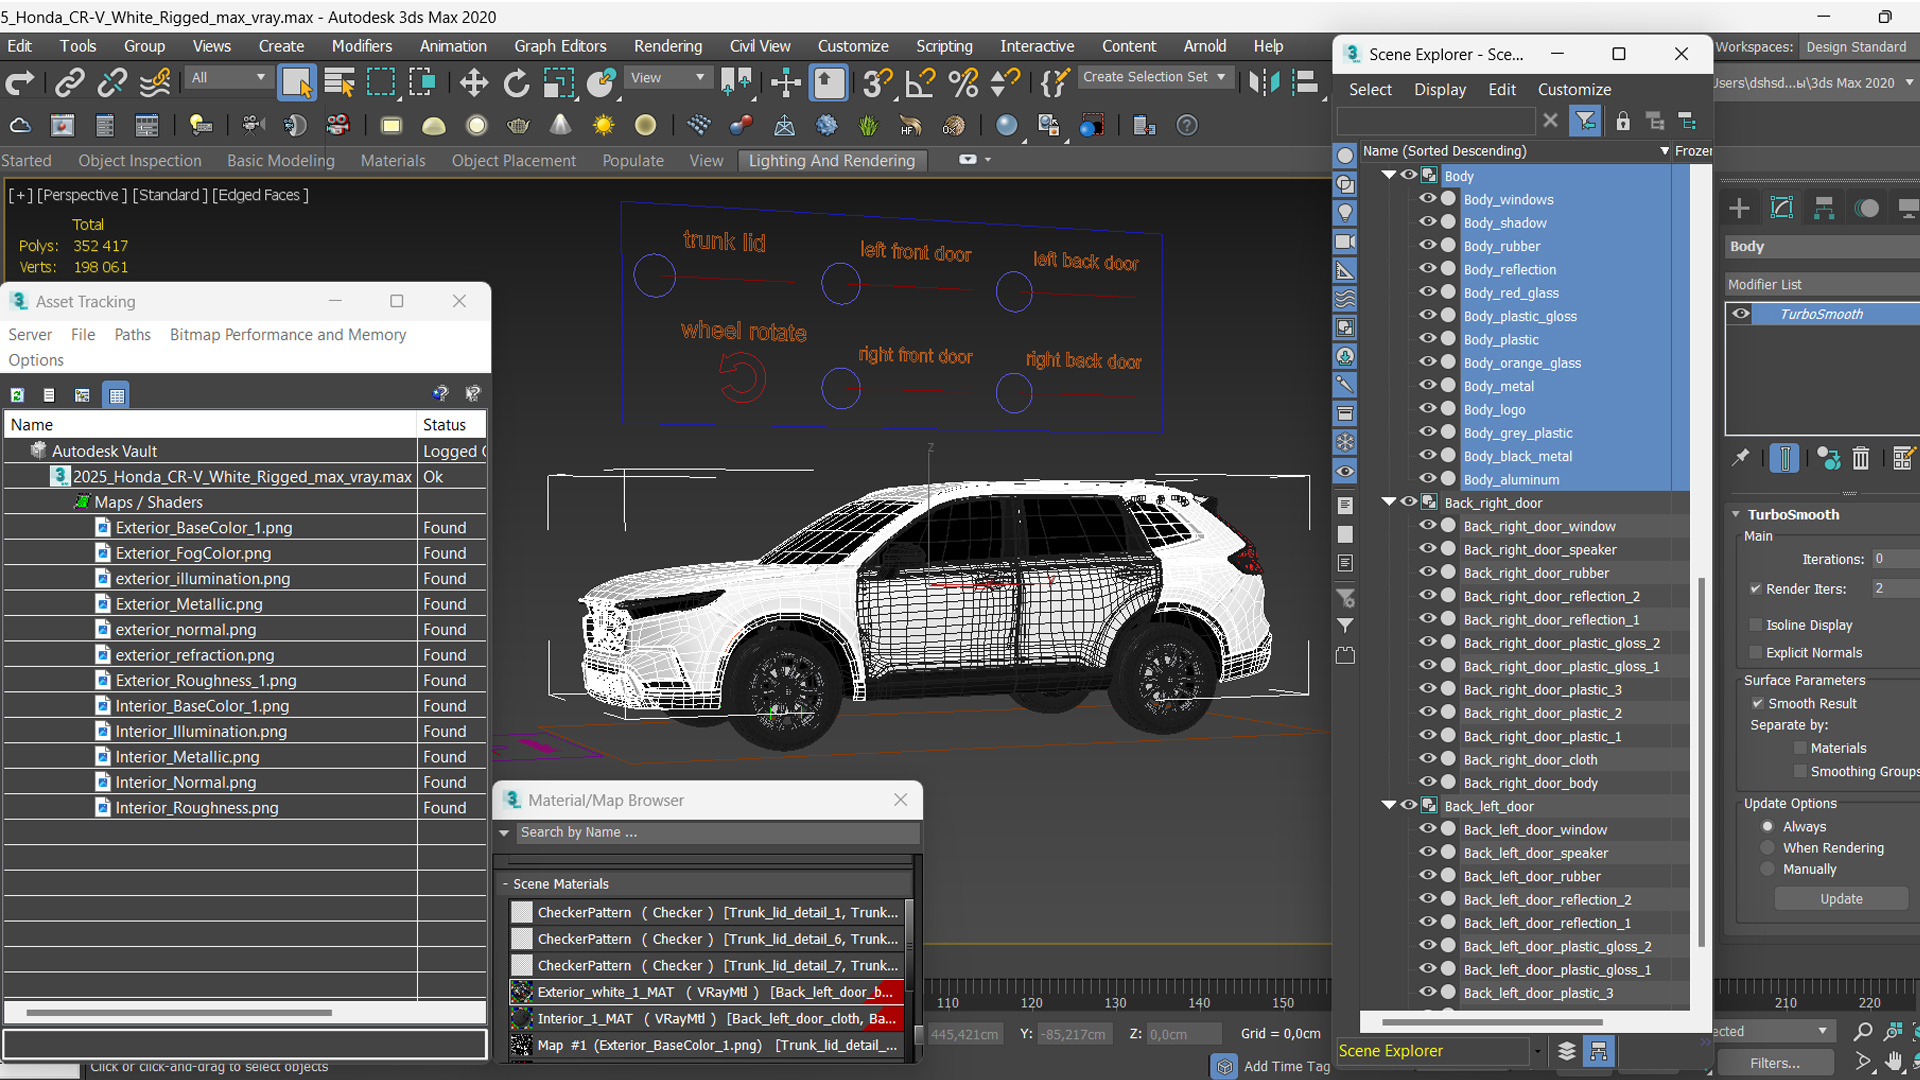Toggle Scene Explorer filter funnel icon

click(1586, 121)
